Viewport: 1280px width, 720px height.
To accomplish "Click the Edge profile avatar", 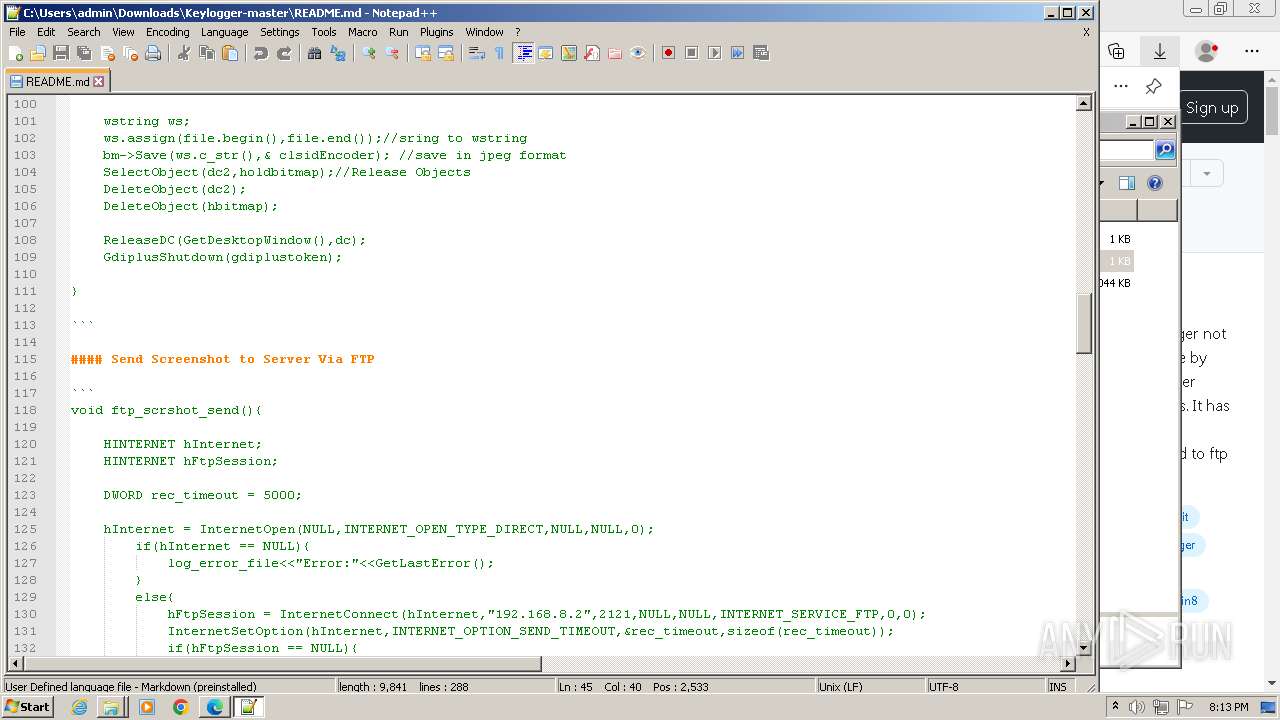I will tap(1207, 51).
